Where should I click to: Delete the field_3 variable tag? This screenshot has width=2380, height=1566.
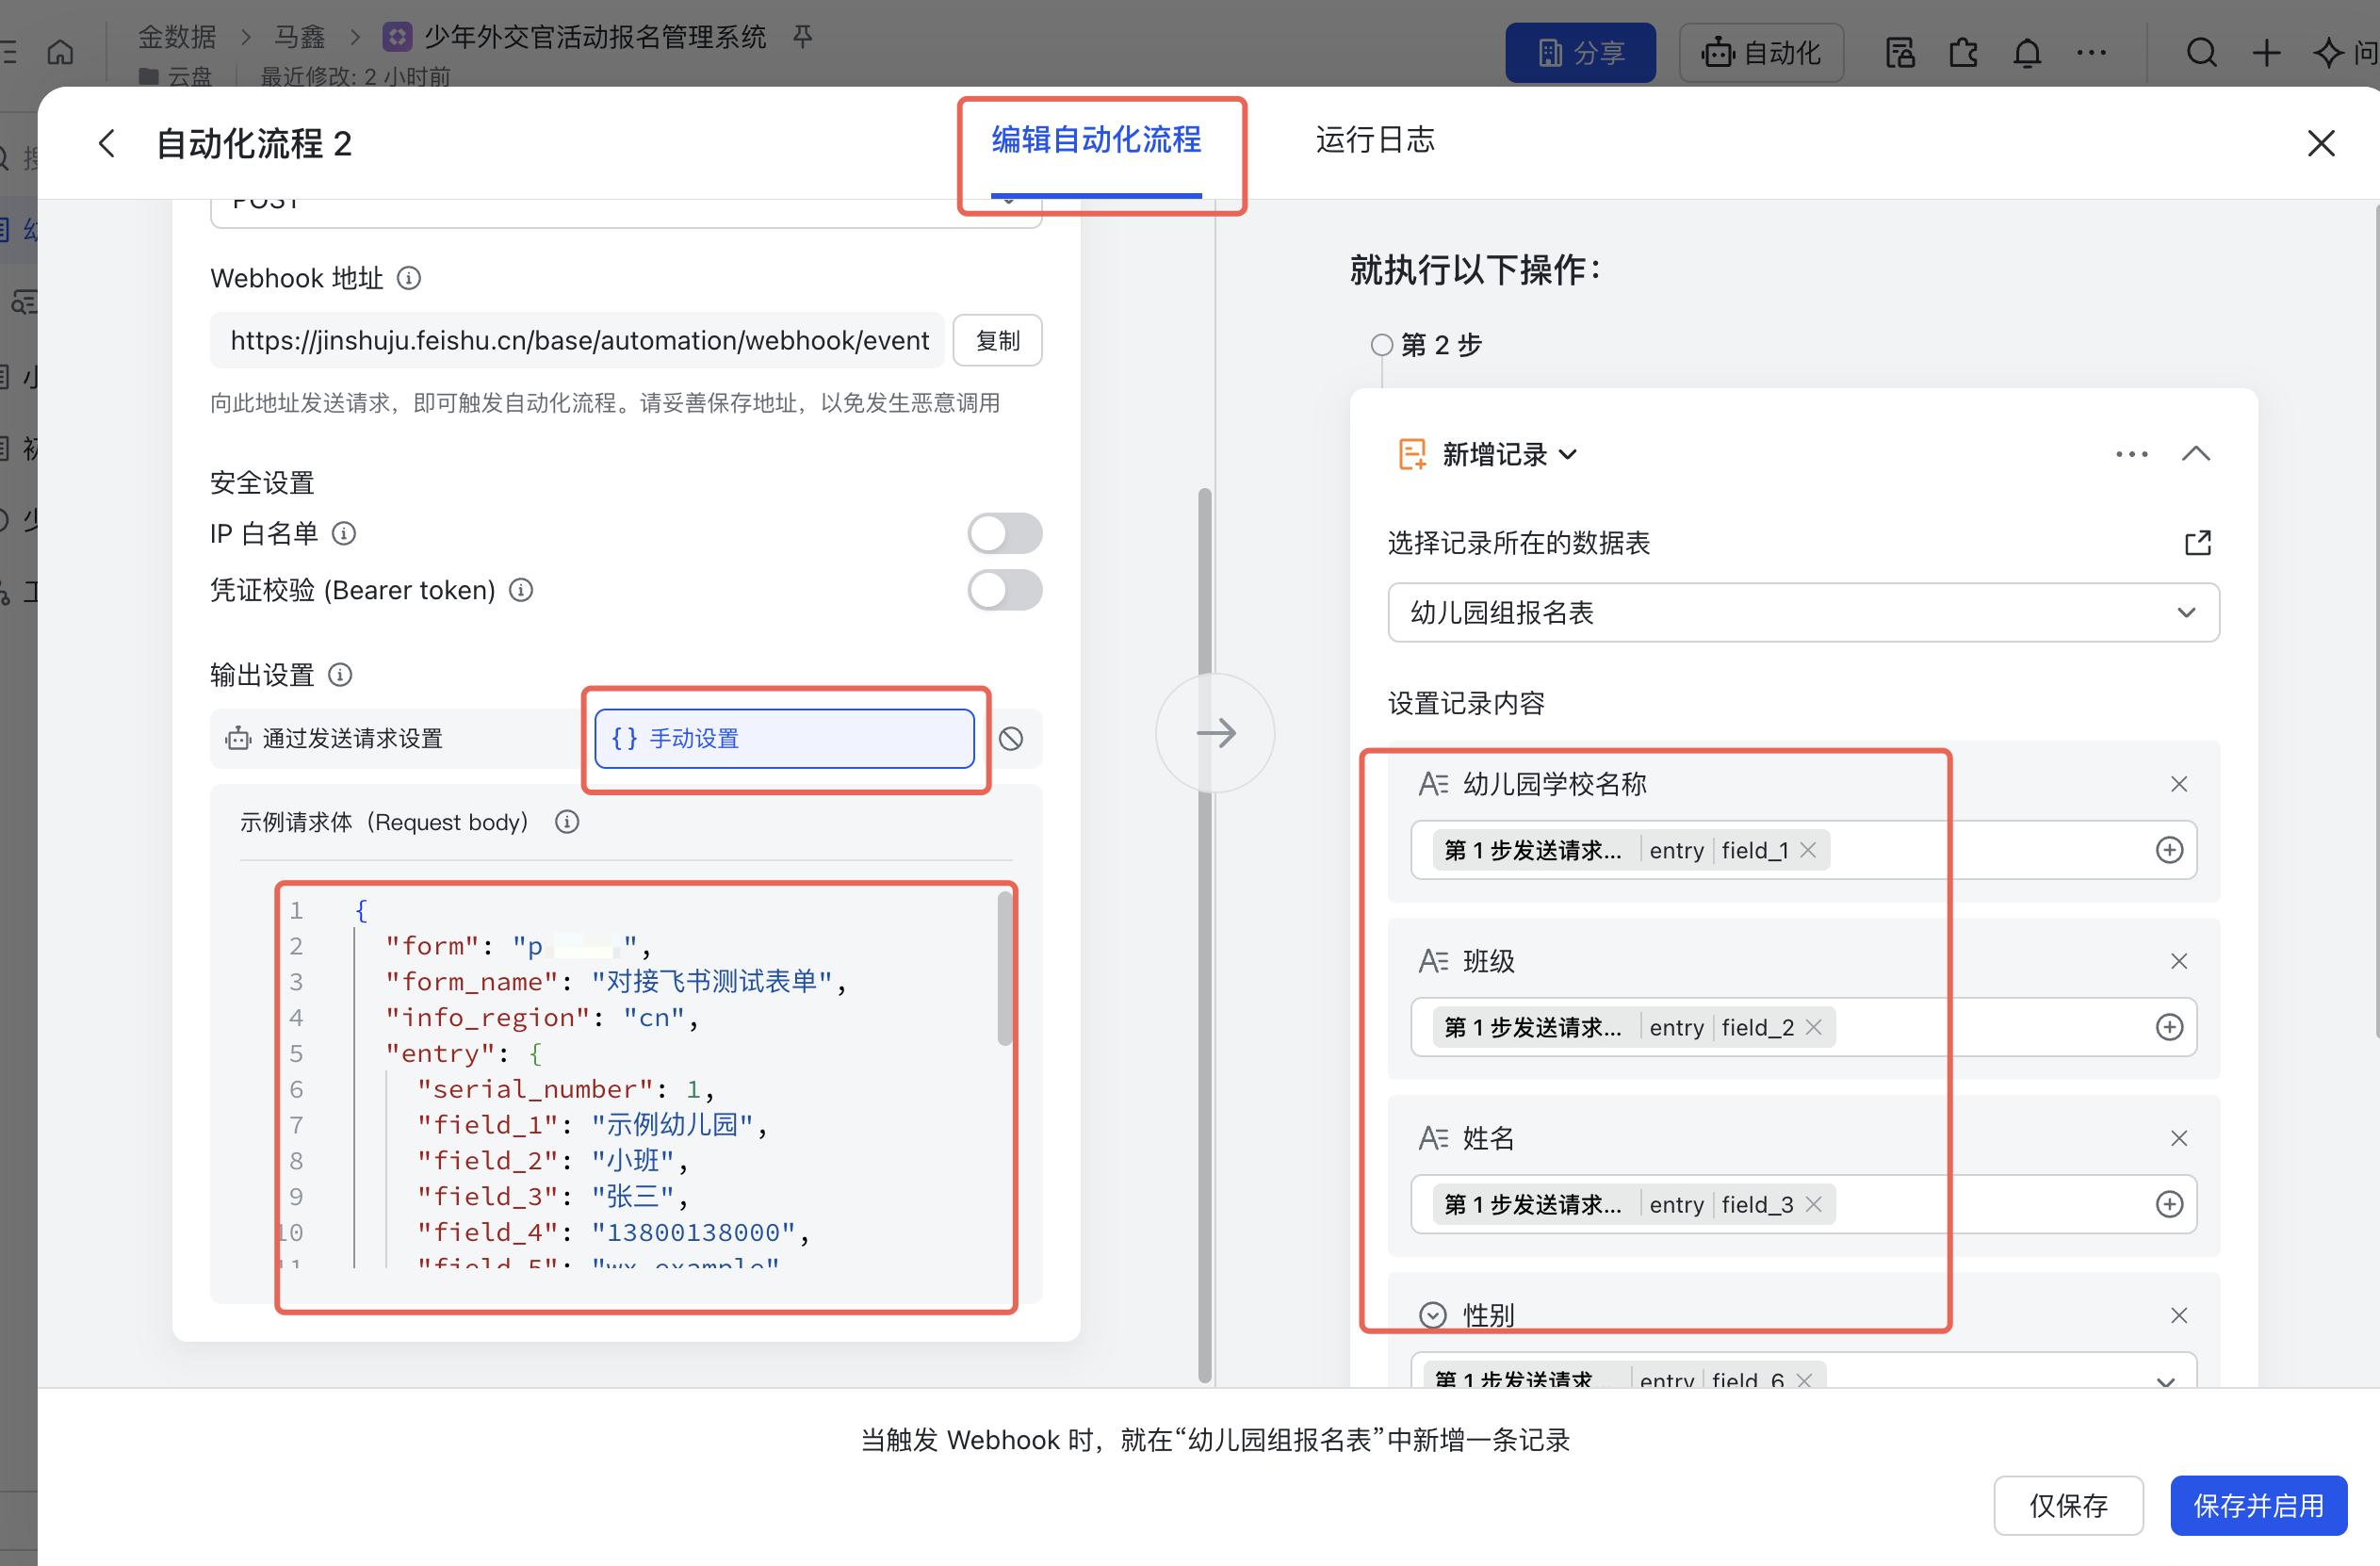(1813, 1204)
